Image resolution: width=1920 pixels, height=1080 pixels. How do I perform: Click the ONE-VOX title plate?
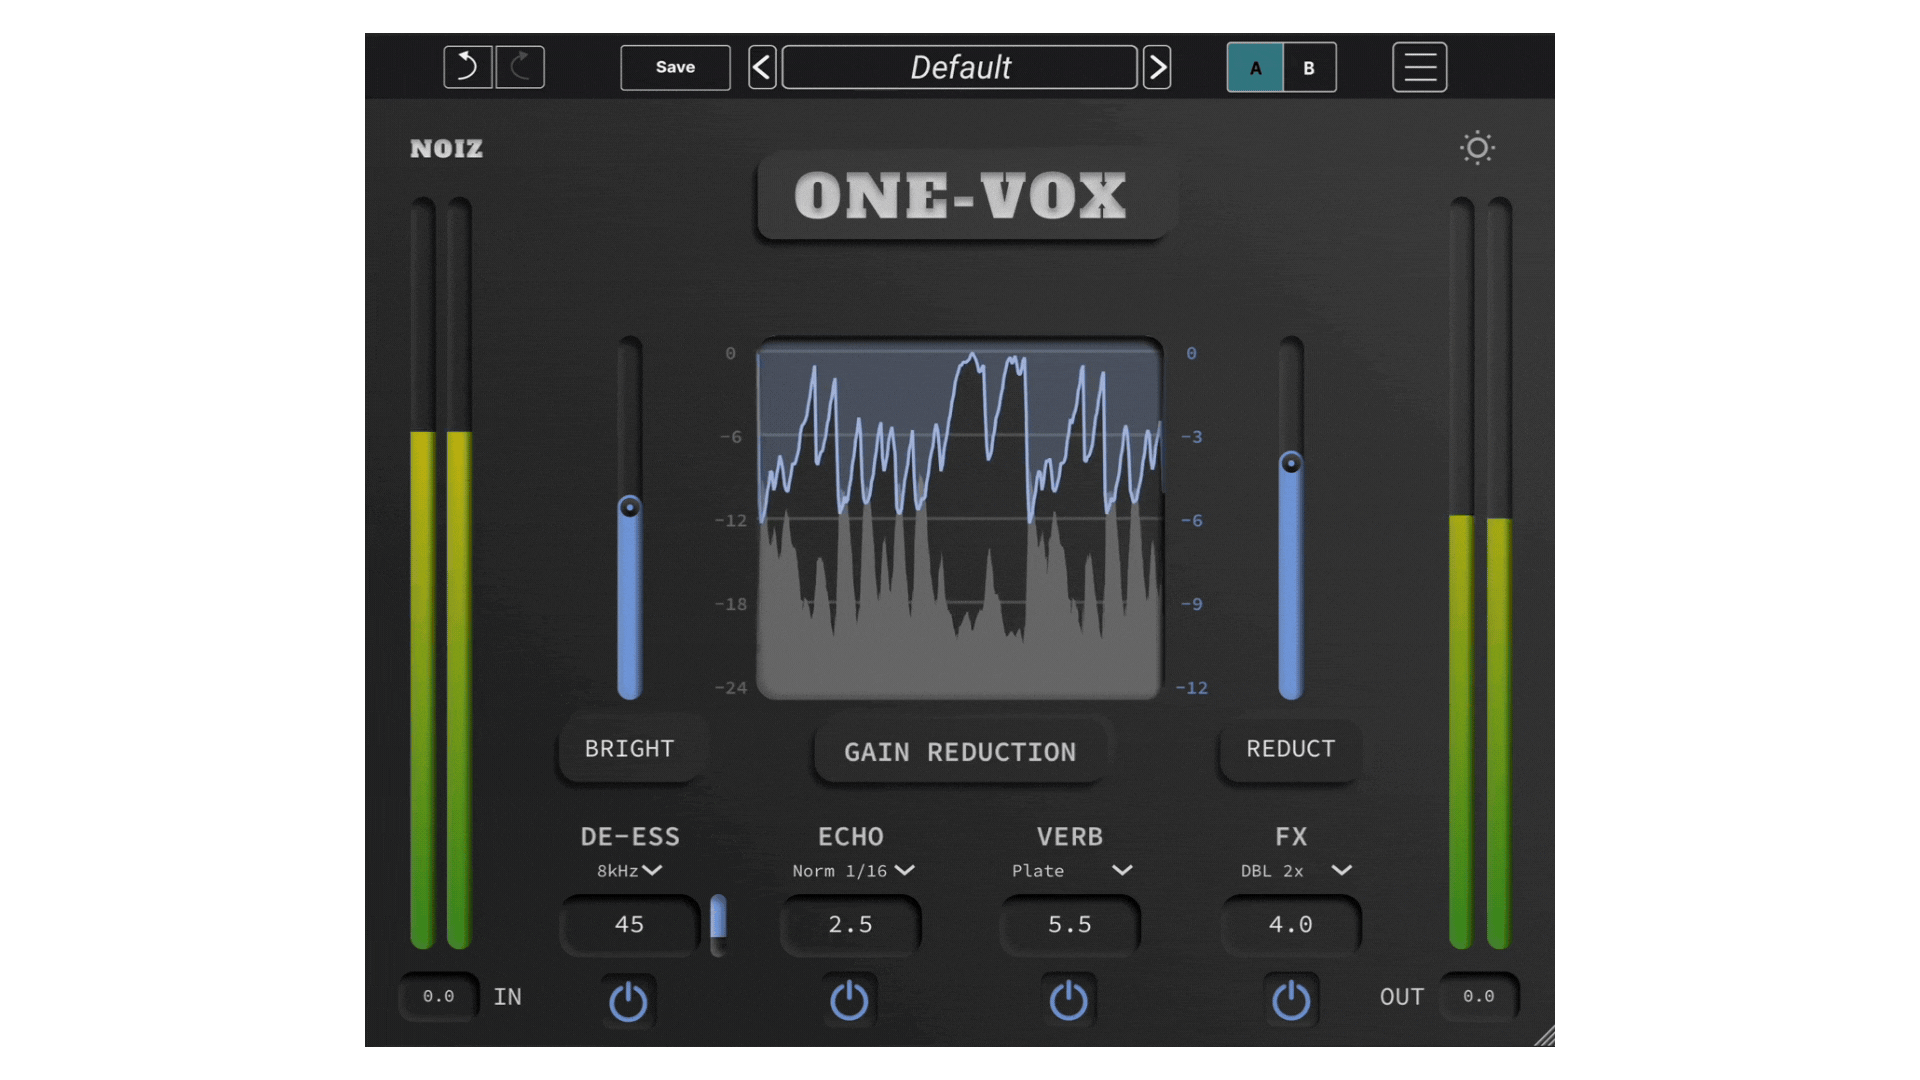click(x=960, y=196)
